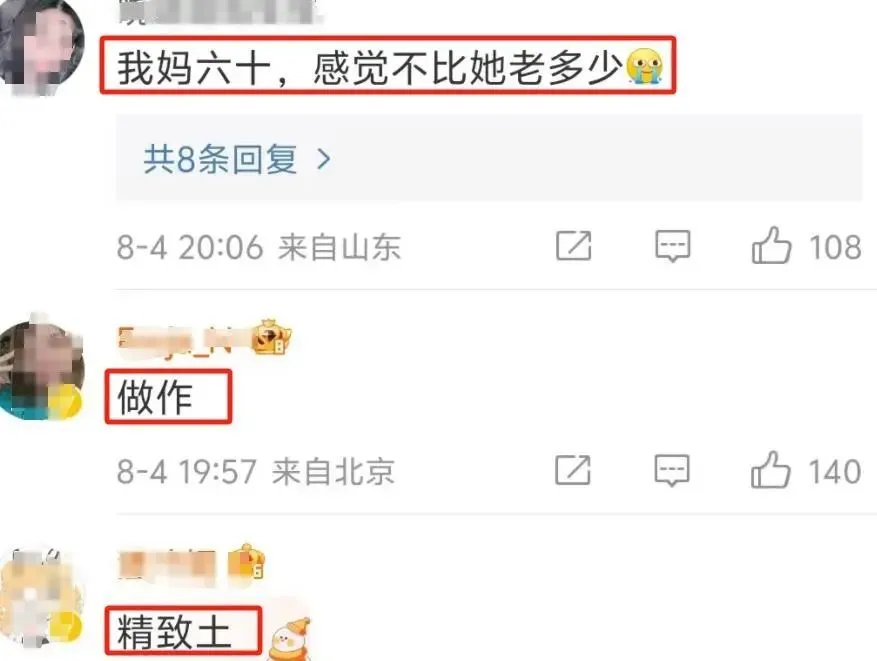This screenshot has width=877, height=661.
Task: Open the third commenter's blurred username
Action: click(x=166, y=564)
